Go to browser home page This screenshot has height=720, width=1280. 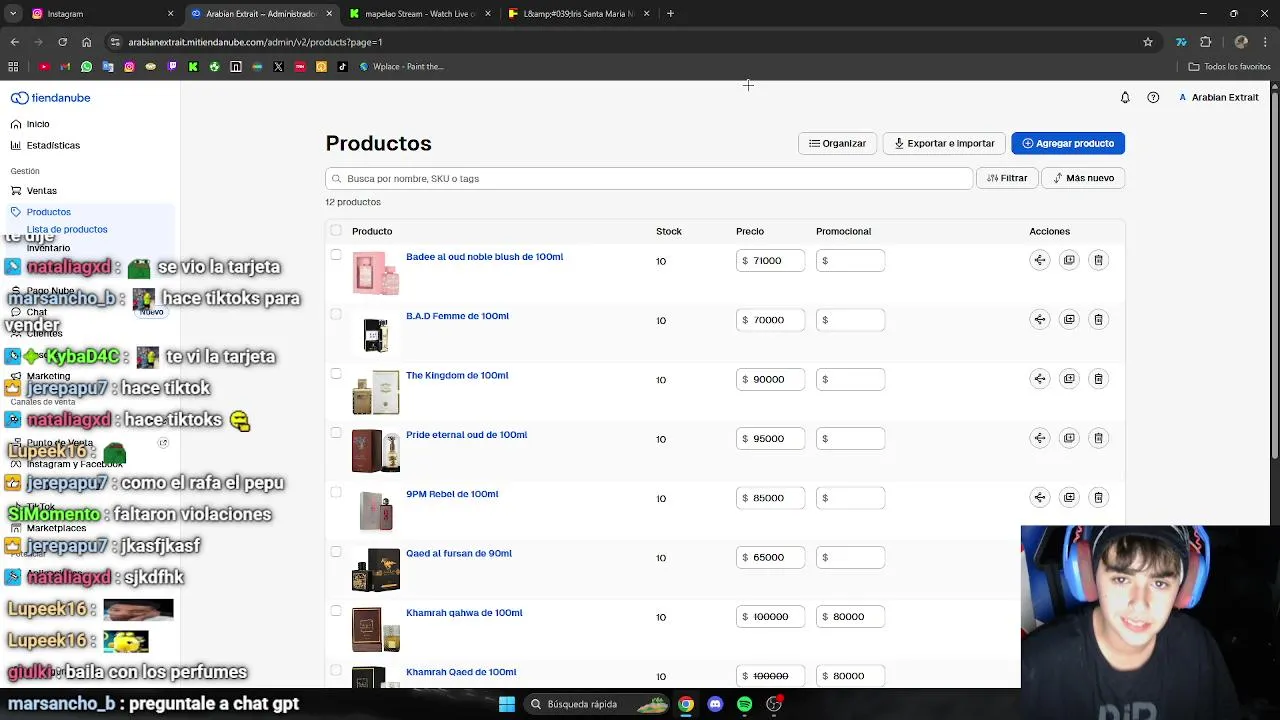(x=86, y=42)
